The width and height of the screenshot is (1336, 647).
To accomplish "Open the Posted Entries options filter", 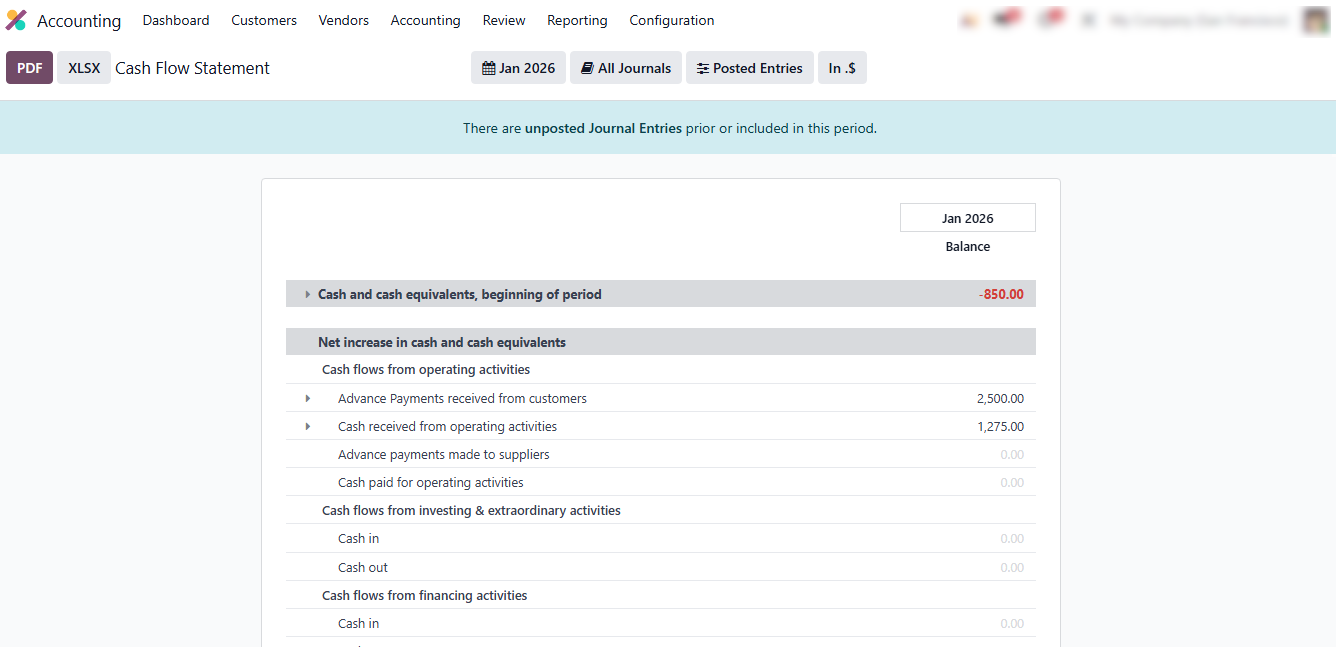I will (x=749, y=68).
